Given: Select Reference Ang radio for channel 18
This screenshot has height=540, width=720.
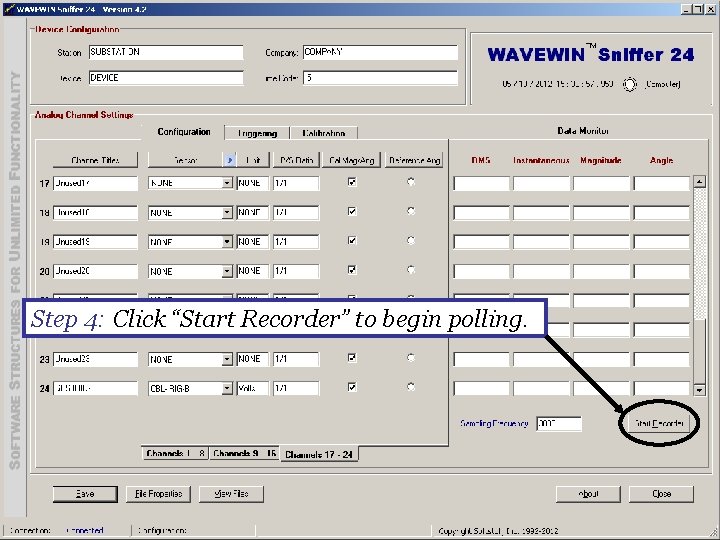Looking at the screenshot, I should (411, 211).
